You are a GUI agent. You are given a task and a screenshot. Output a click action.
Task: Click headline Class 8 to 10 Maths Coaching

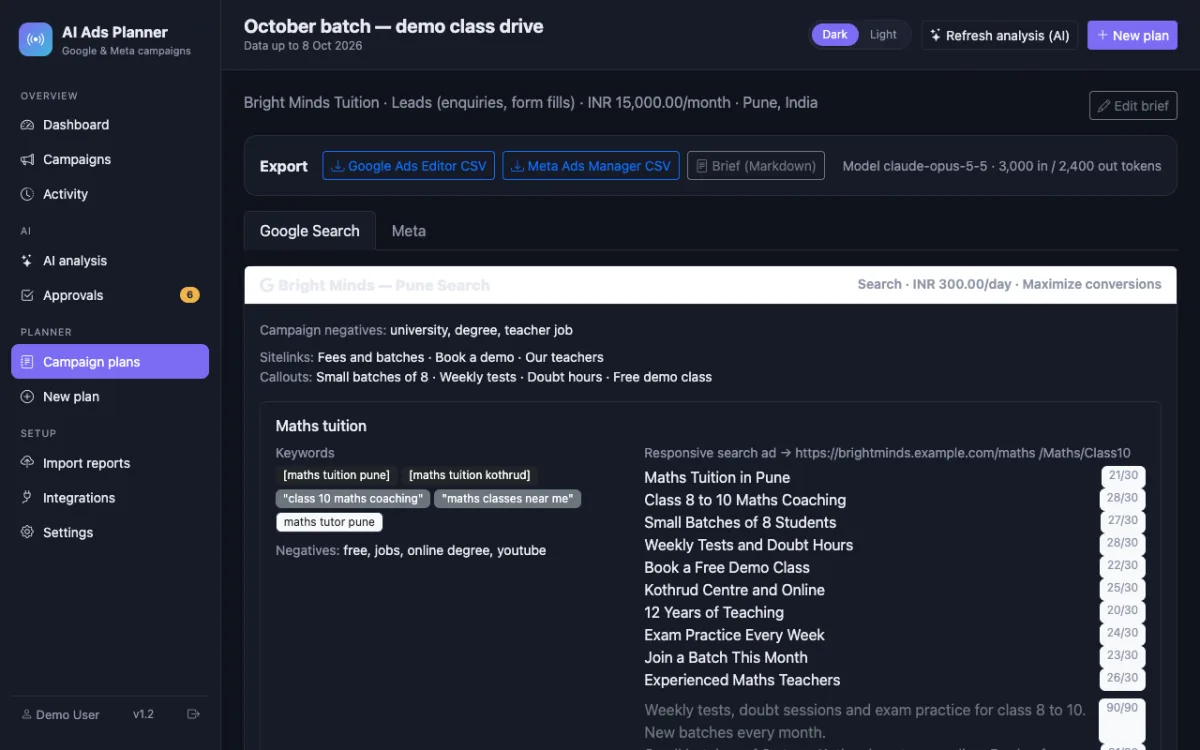745,500
